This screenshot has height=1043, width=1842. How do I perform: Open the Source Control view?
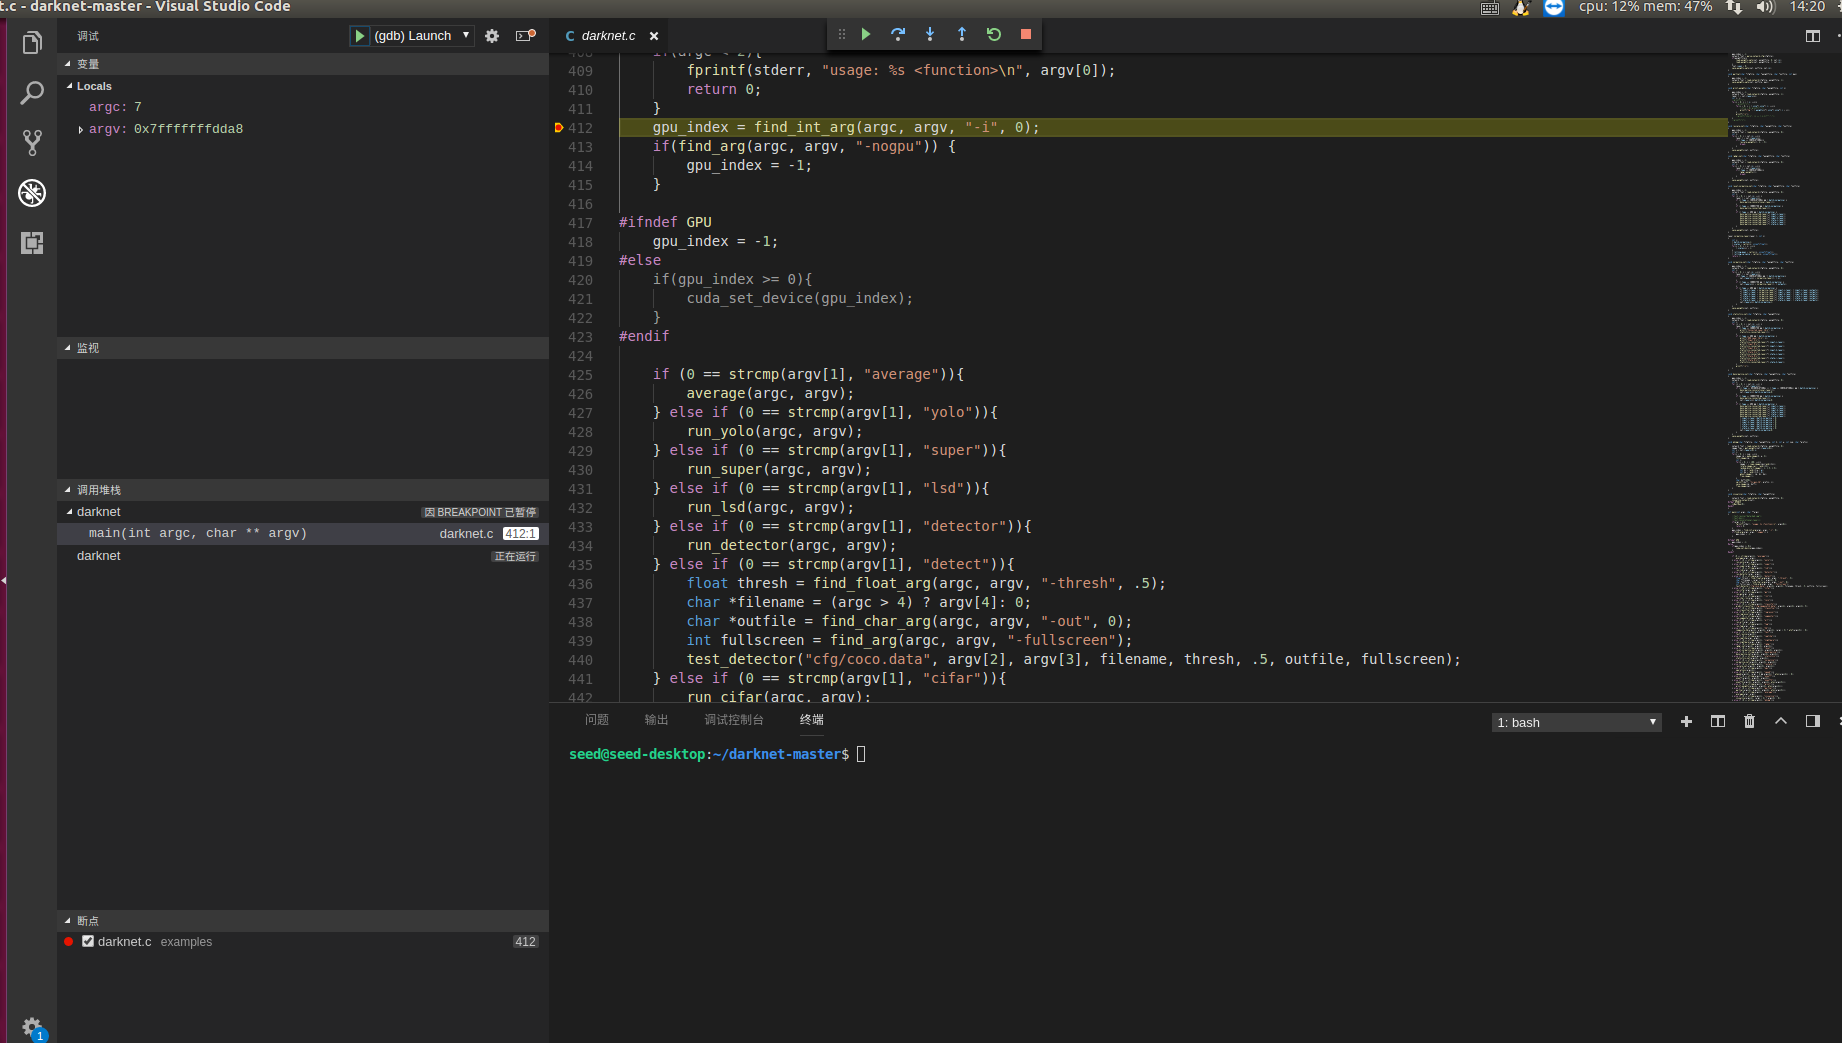click(x=32, y=143)
